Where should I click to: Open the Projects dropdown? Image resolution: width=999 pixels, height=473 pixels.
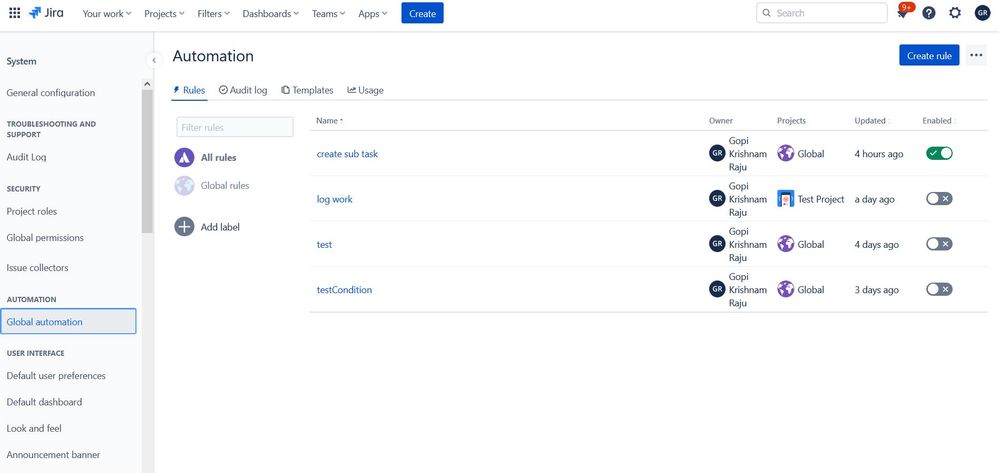[164, 13]
